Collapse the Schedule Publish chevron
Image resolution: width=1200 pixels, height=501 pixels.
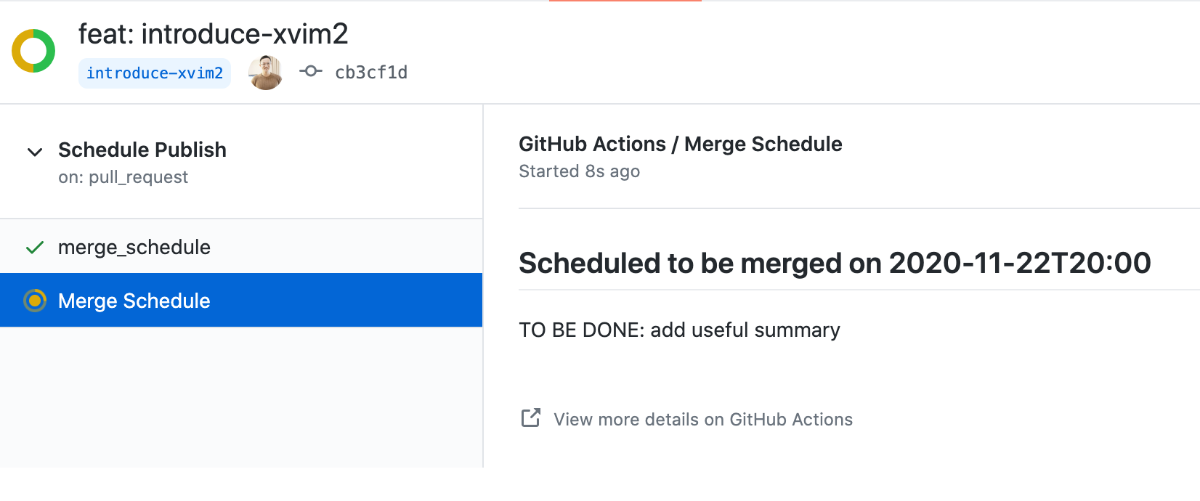tap(35, 152)
